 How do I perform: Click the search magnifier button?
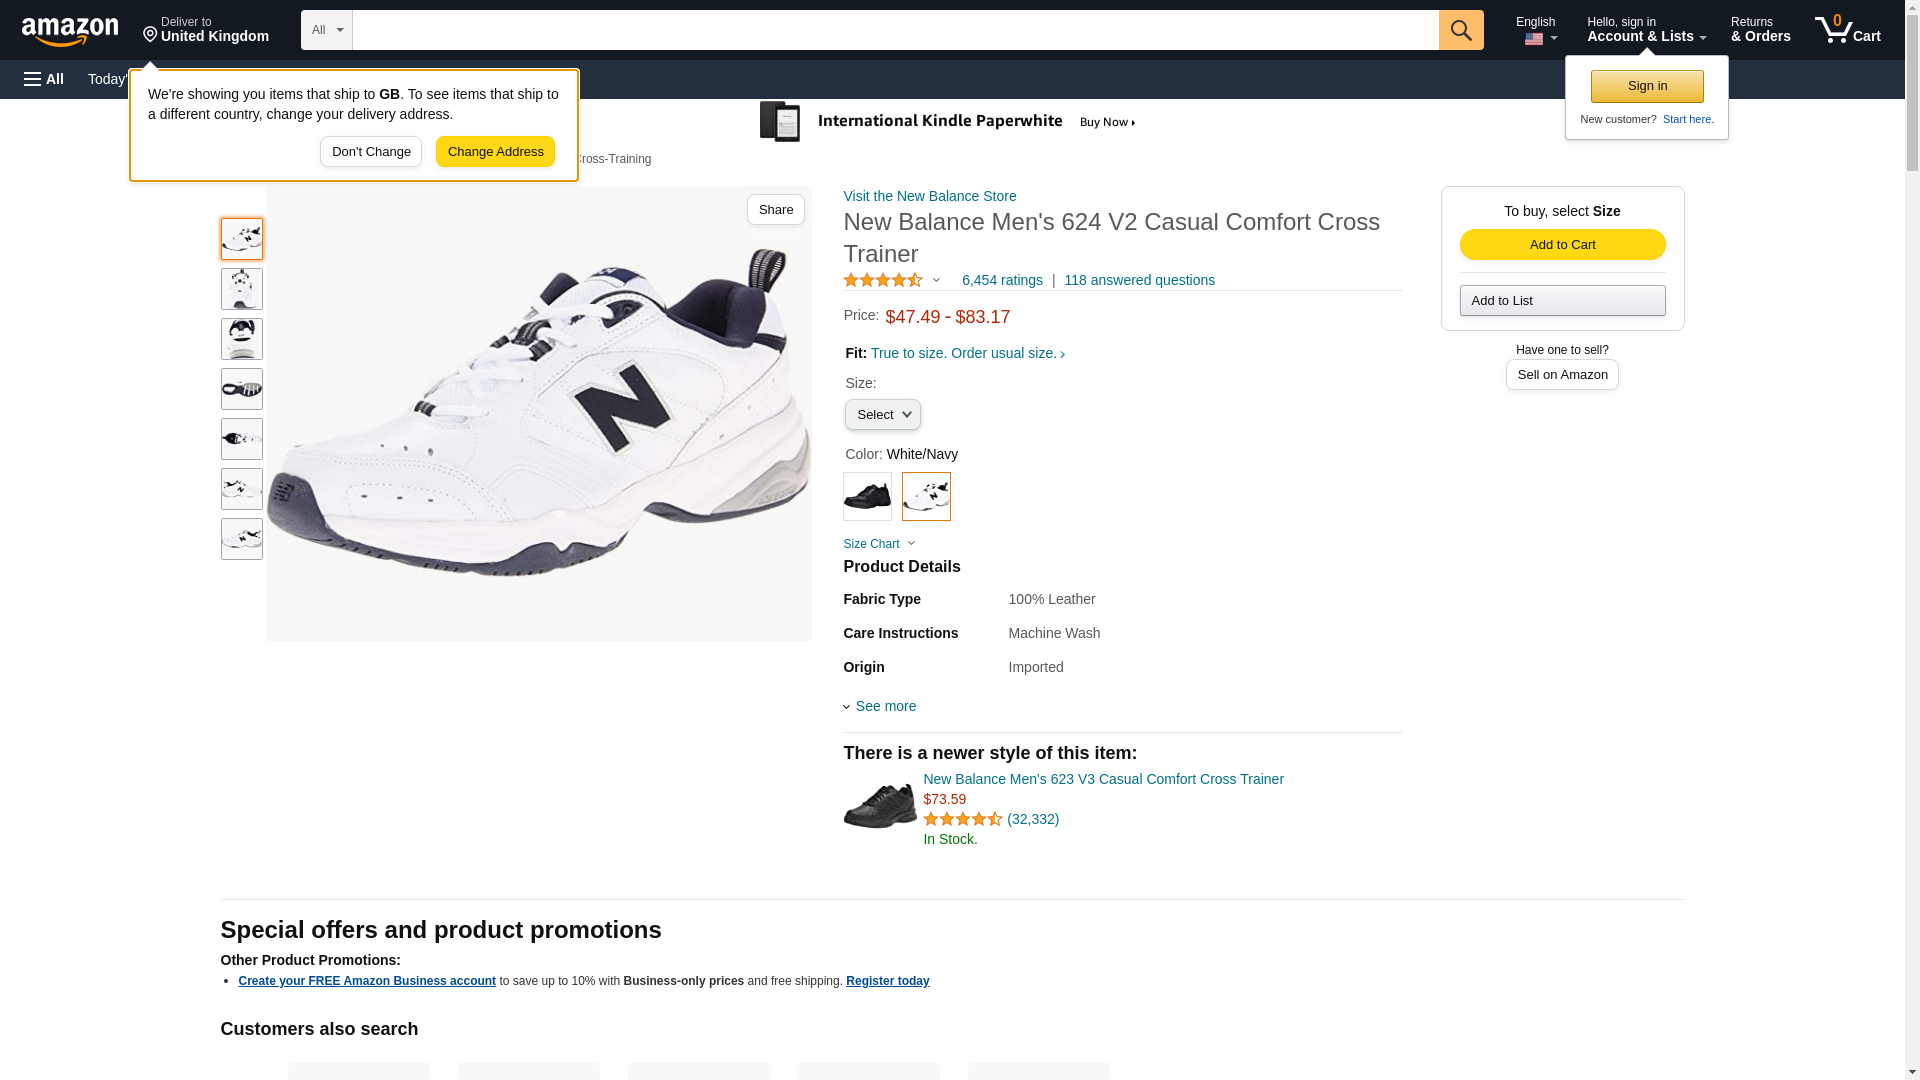click(1461, 30)
